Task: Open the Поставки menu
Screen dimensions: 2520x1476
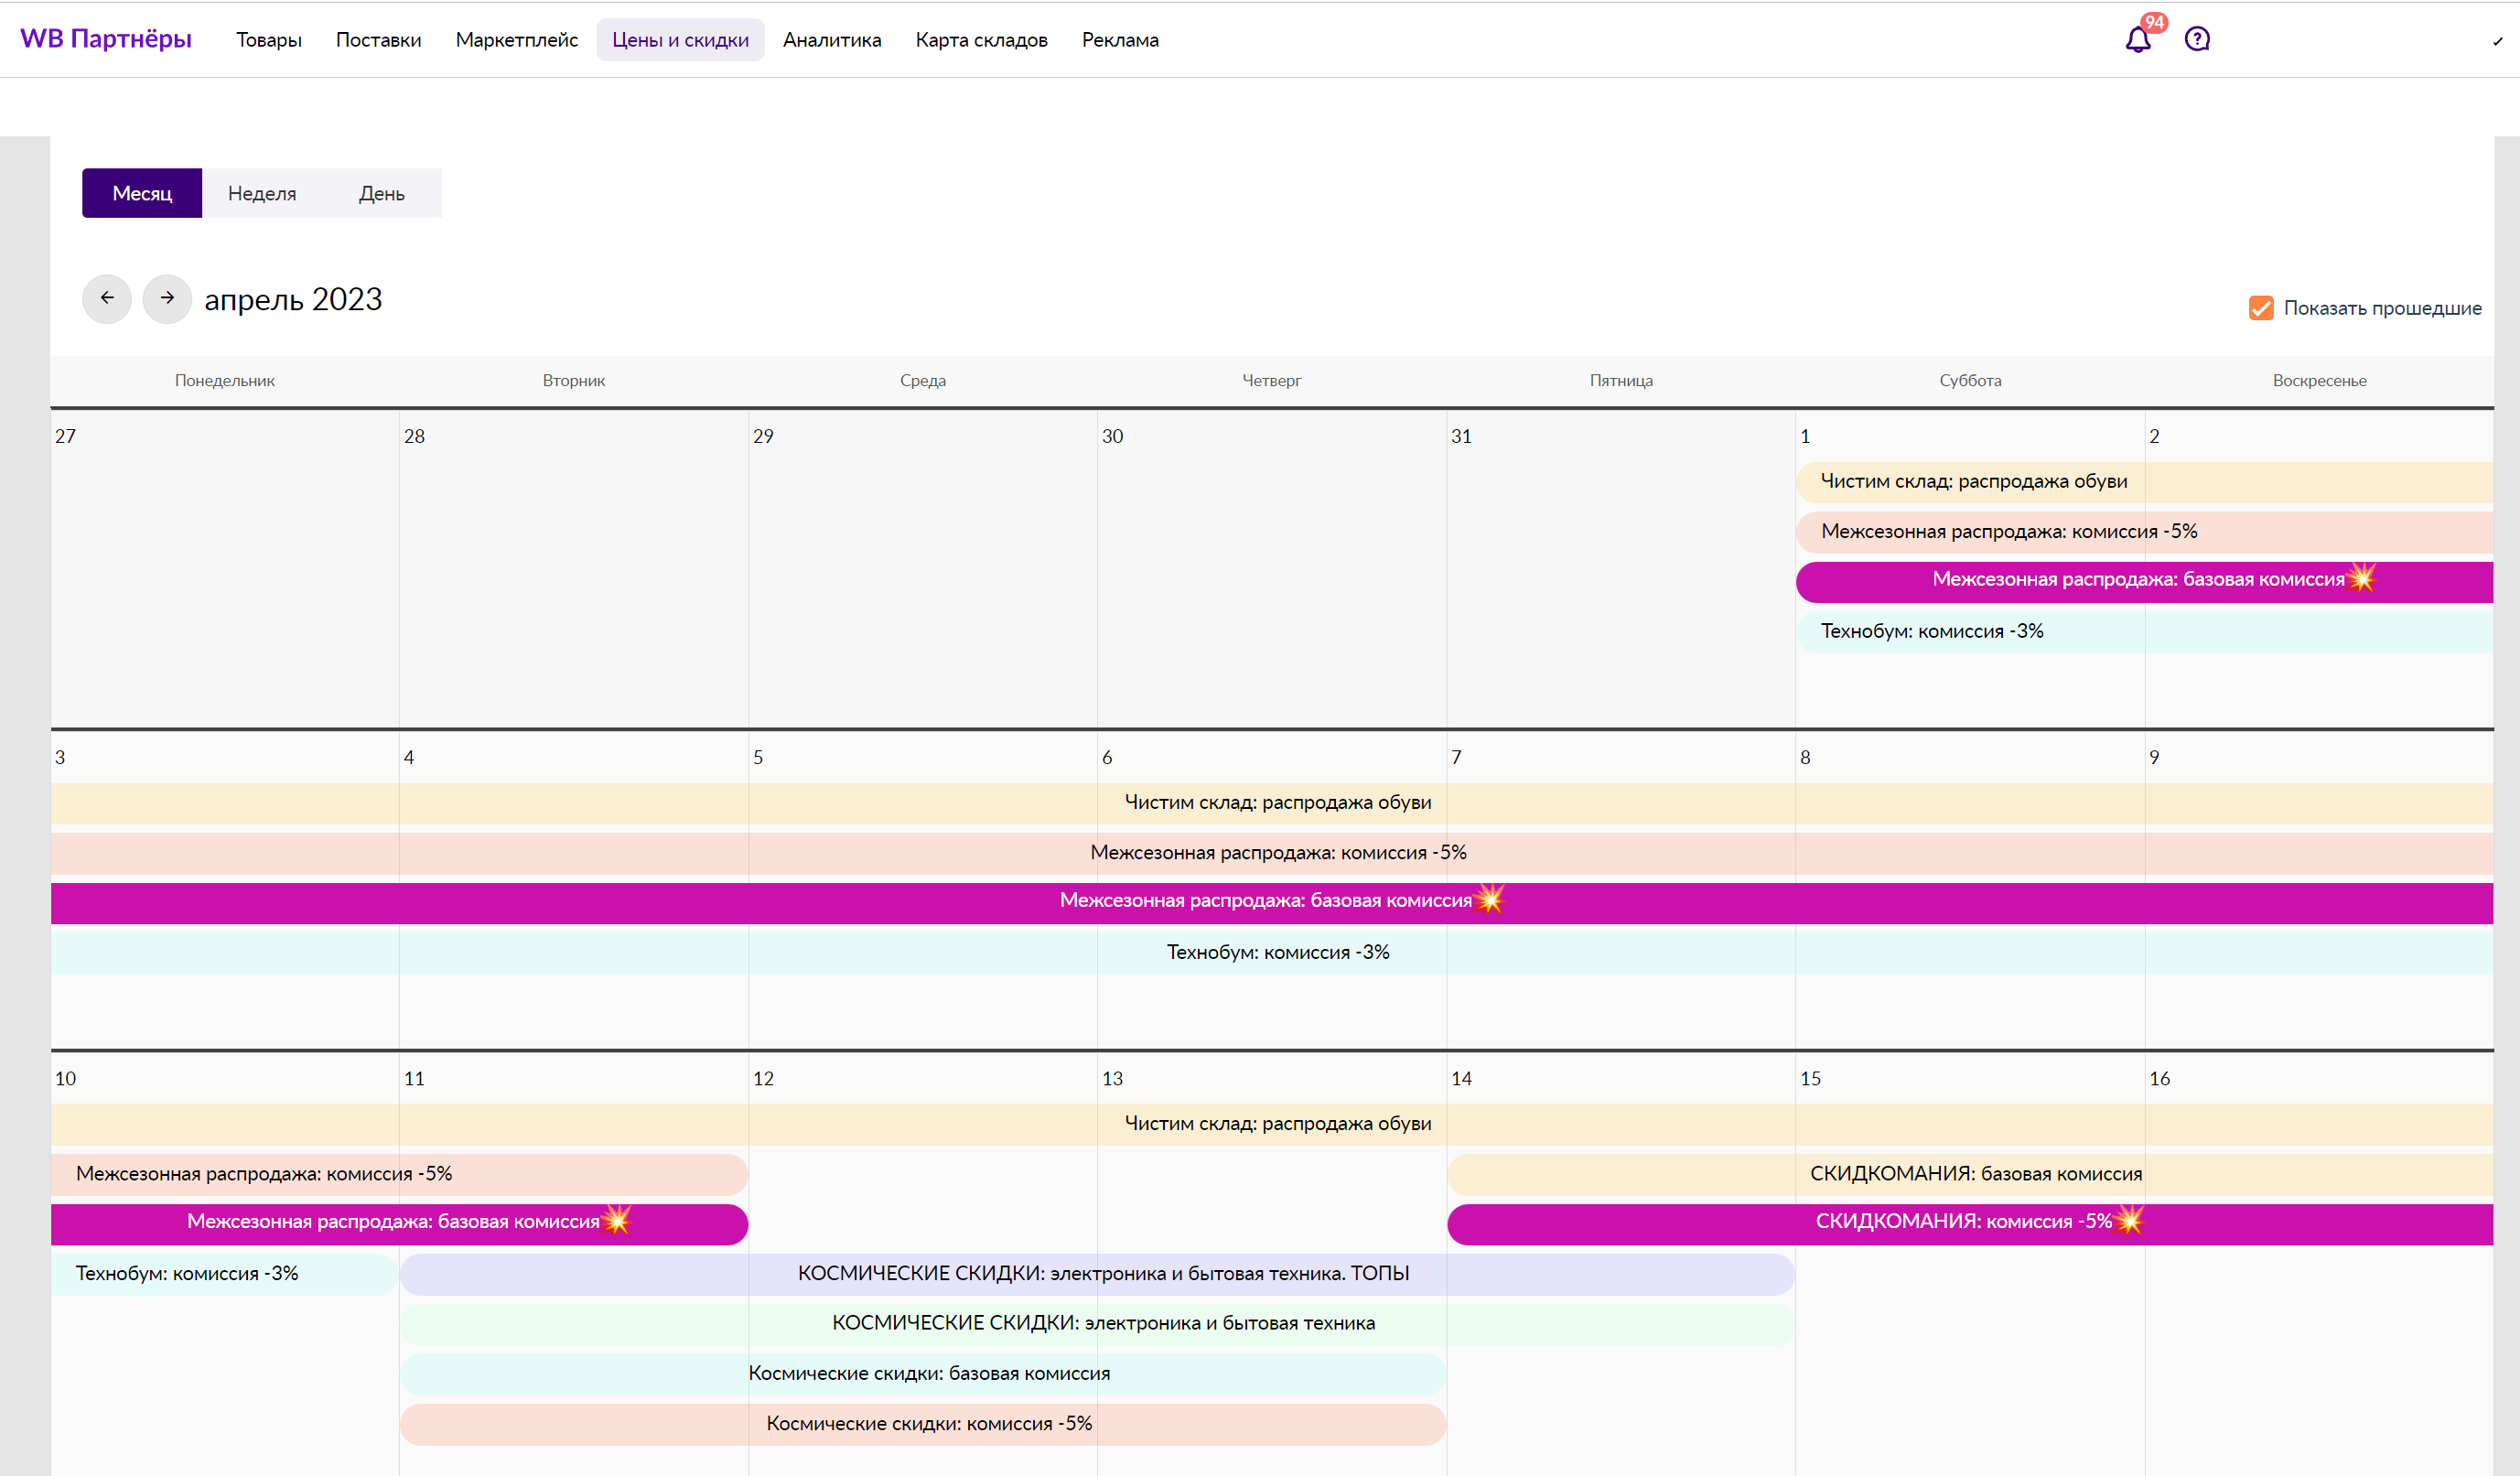Action: click(x=378, y=40)
